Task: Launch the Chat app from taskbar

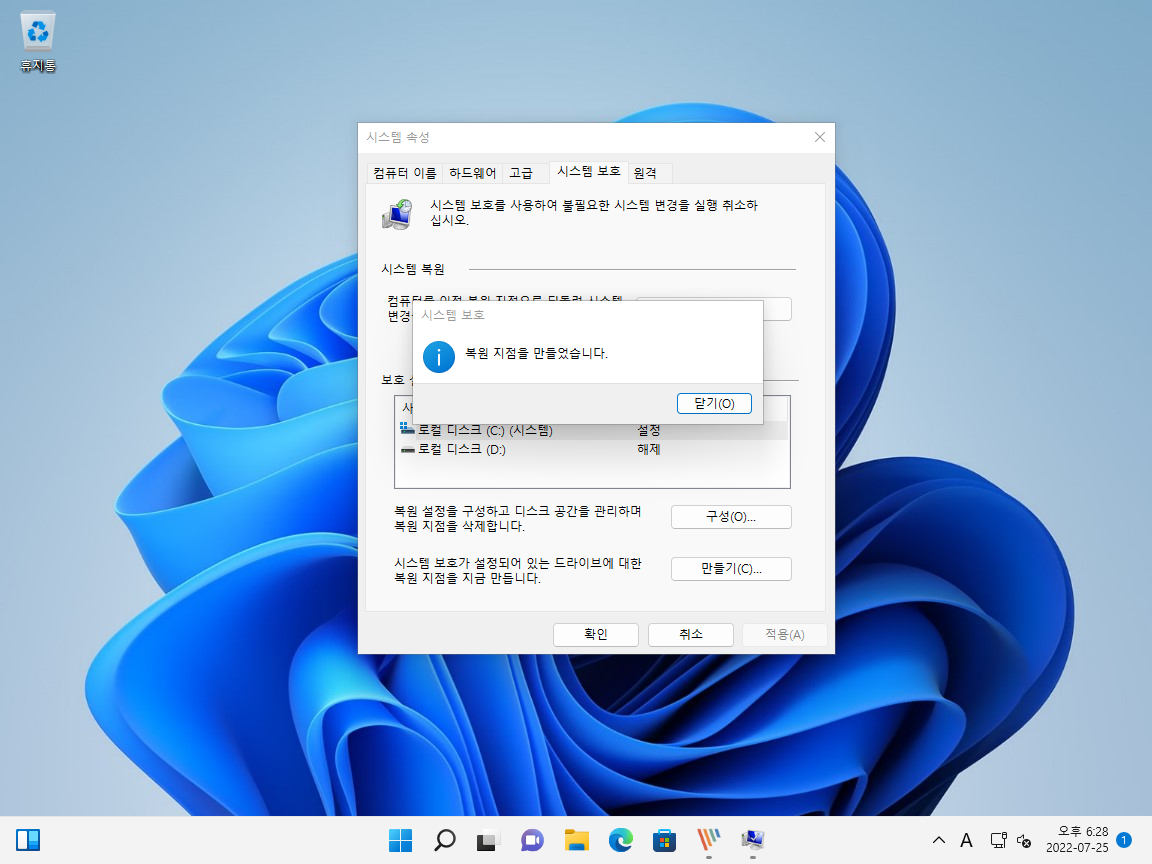Action: coord(532,840)
